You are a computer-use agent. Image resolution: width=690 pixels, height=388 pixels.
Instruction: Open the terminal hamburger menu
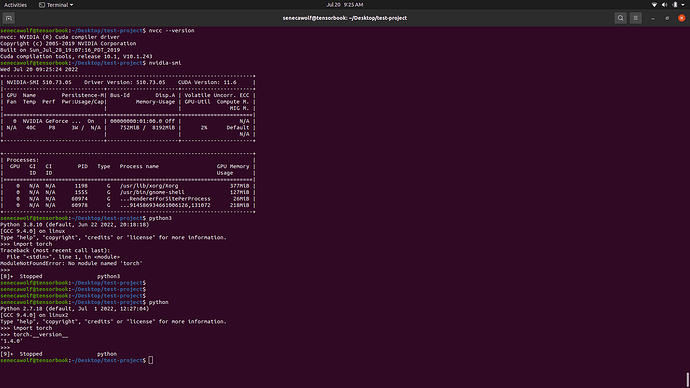pos(635,18)
